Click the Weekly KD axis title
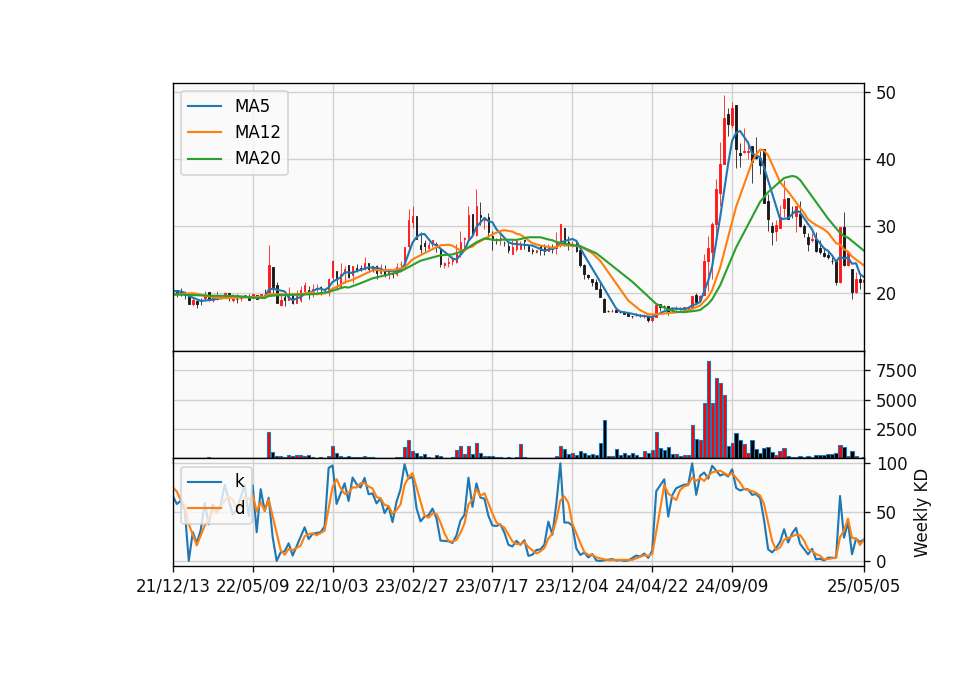Viewport: 960px width, 690px height. [921, 513]
